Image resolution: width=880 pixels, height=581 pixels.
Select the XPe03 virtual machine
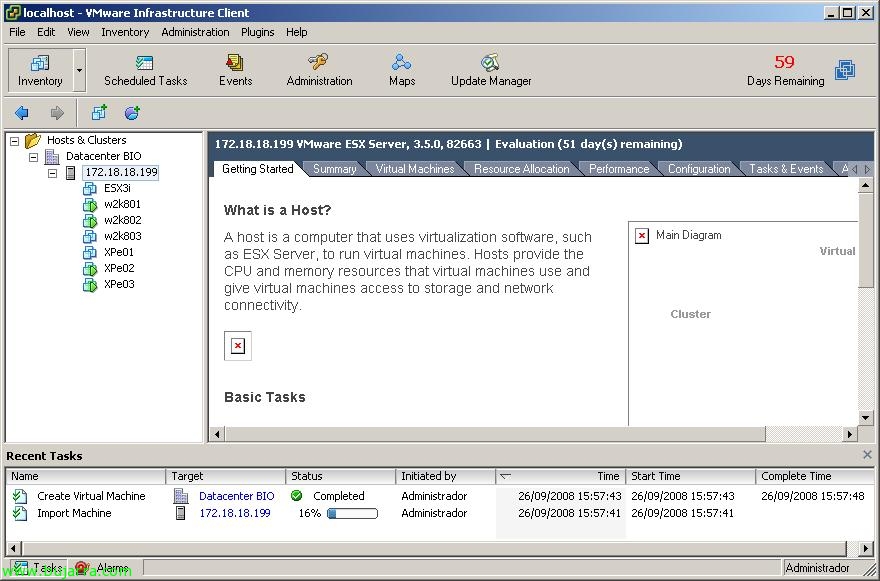tap(118, 284)
